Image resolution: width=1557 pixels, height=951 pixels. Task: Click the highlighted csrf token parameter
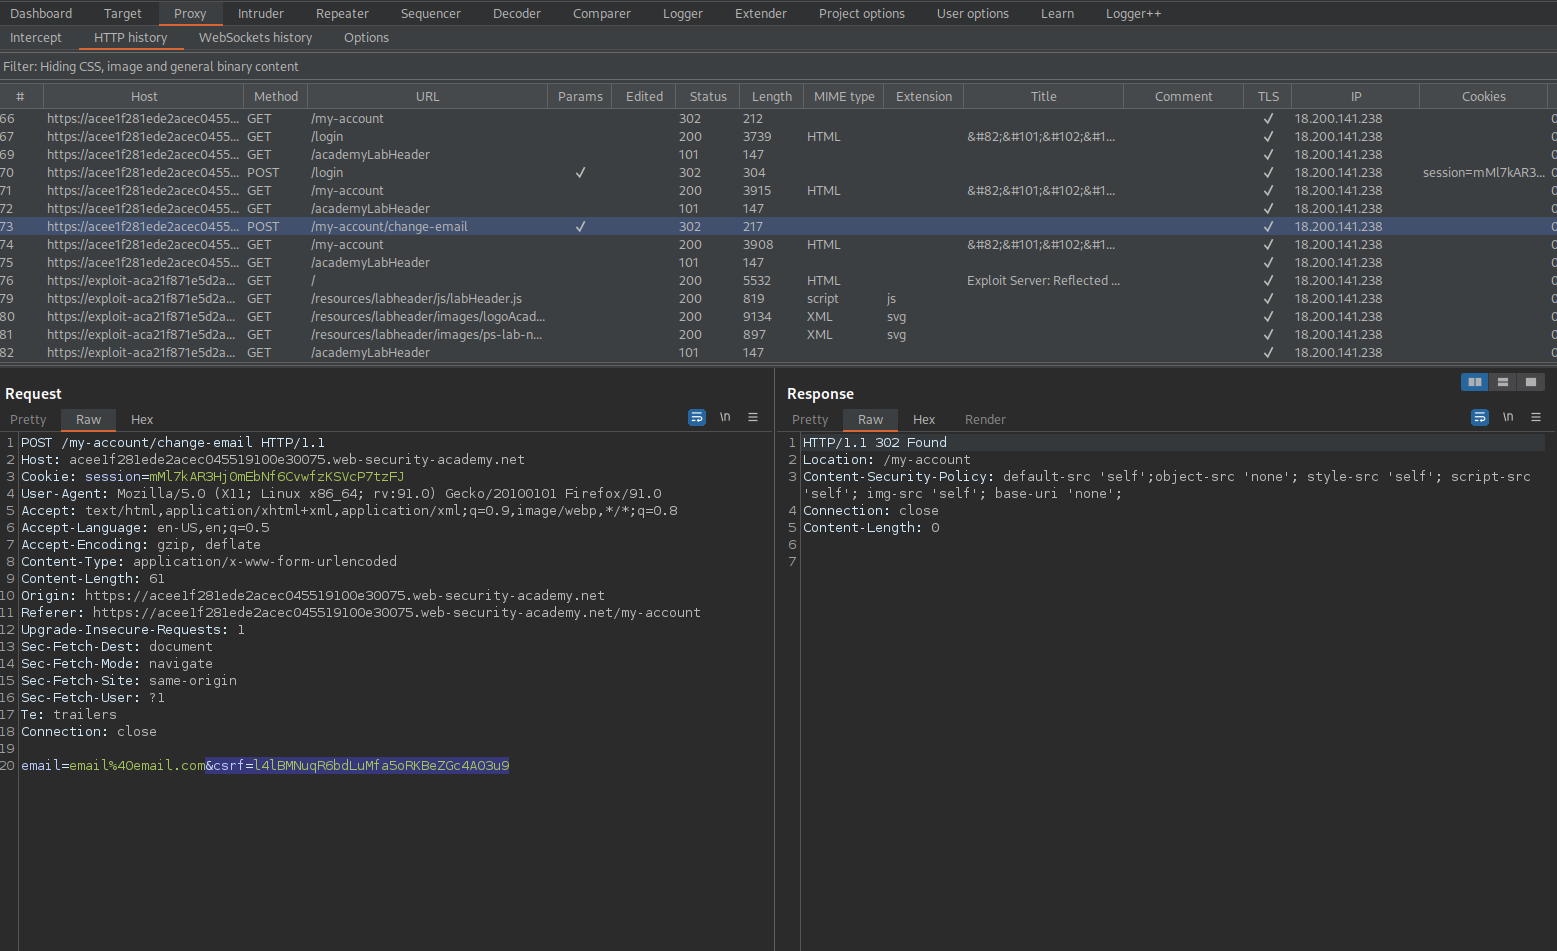point(358,766)
